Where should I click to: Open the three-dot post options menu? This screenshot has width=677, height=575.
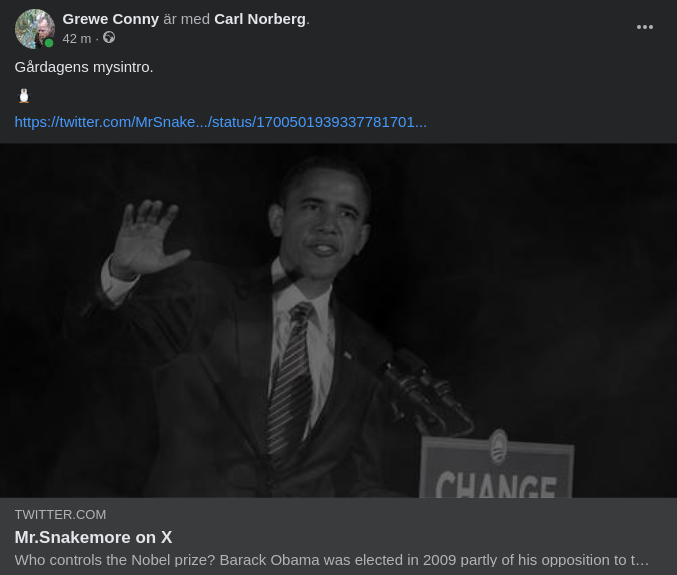coord(645,27)
